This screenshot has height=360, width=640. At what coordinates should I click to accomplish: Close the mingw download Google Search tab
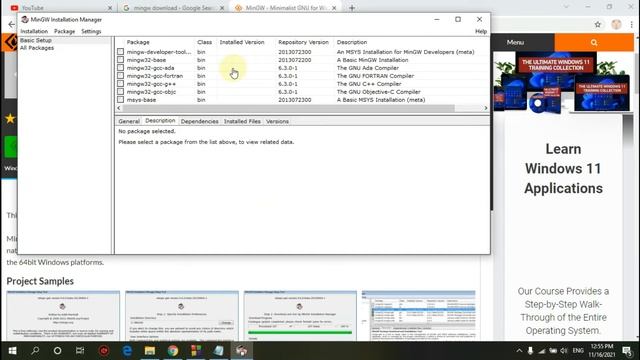pos(222,8)
